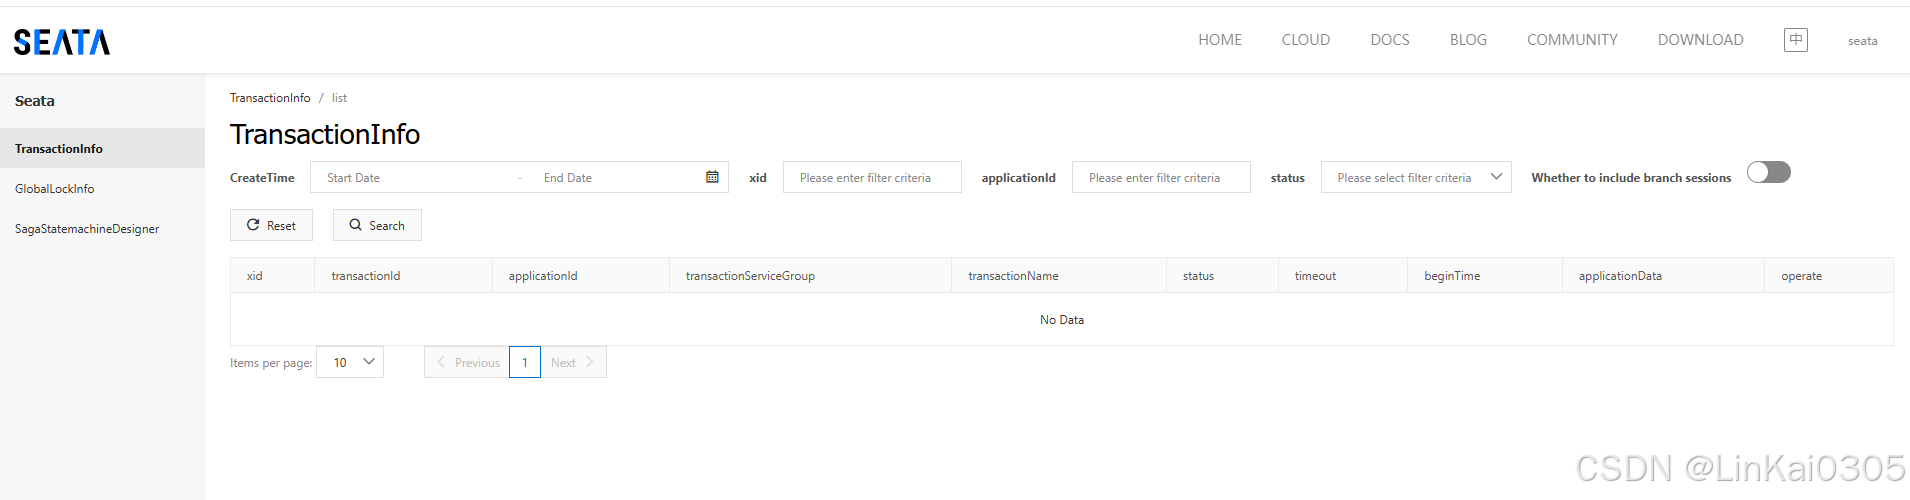Viewport: 1910px width, 500px height.
Task: Click the xid column header
Action: tap(272, 275)
